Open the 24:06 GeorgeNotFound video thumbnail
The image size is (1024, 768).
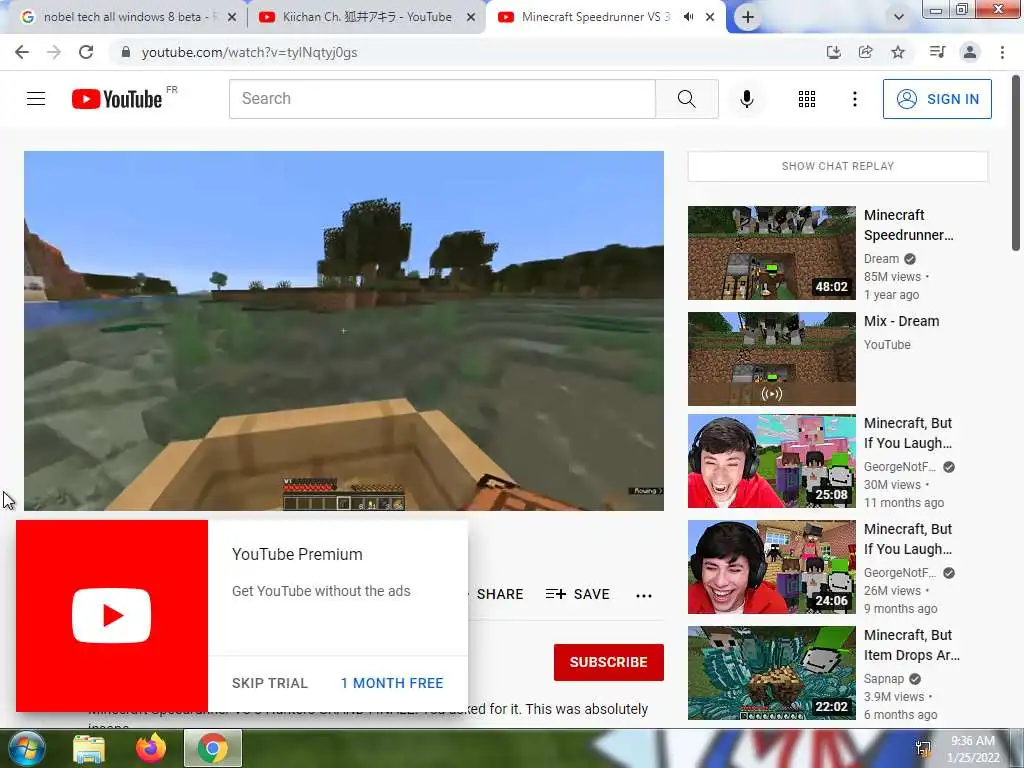[x=771, y=567]
